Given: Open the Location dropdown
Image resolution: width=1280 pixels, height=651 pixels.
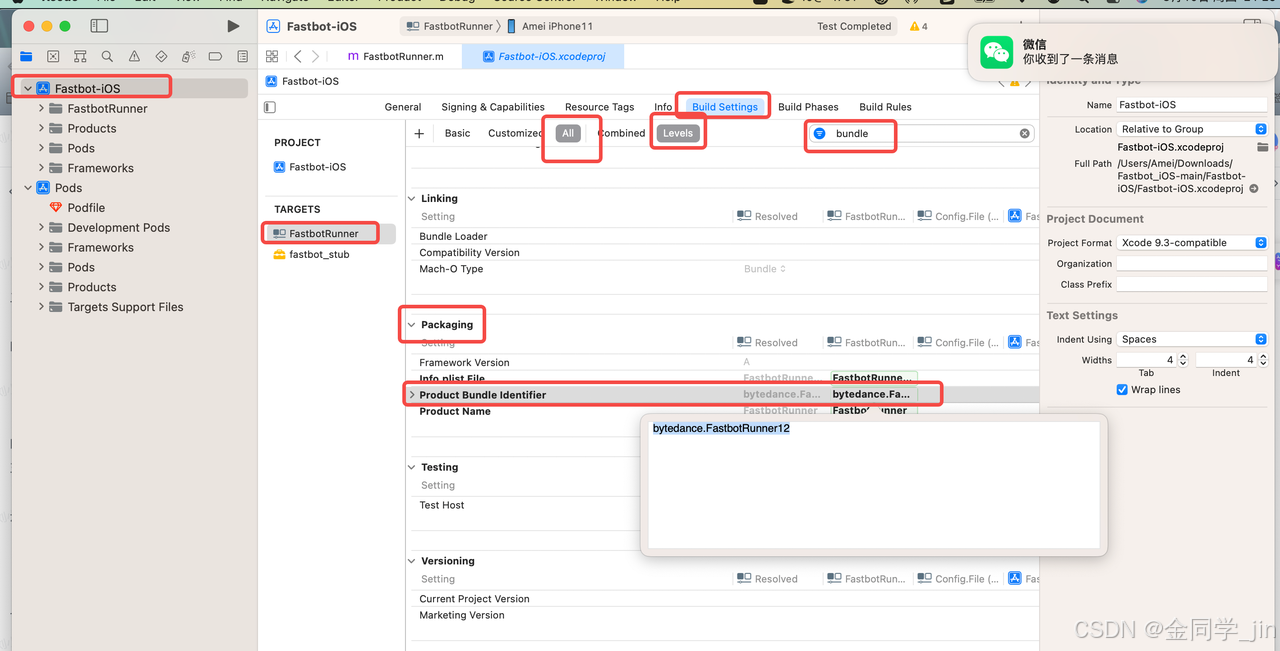Looking at the screenshot, I should coord(1192,129).
